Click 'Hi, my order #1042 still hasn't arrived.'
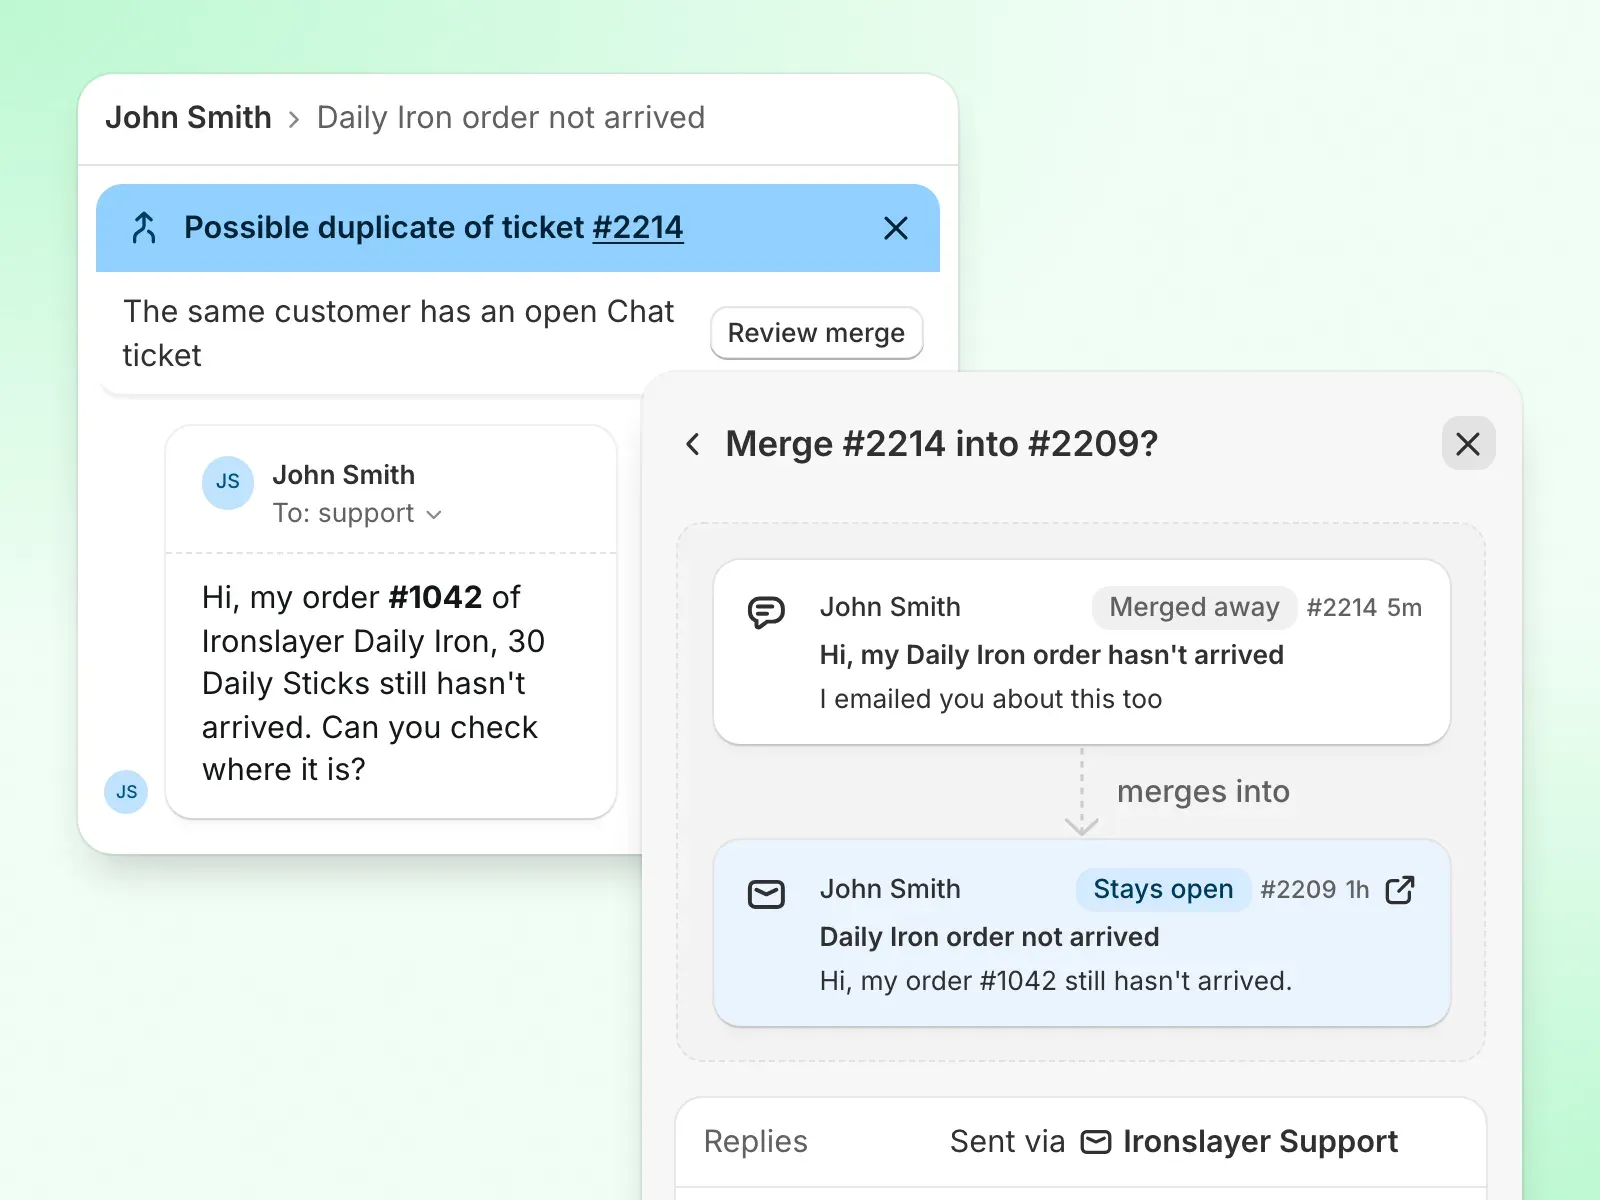 [1056, 981]
